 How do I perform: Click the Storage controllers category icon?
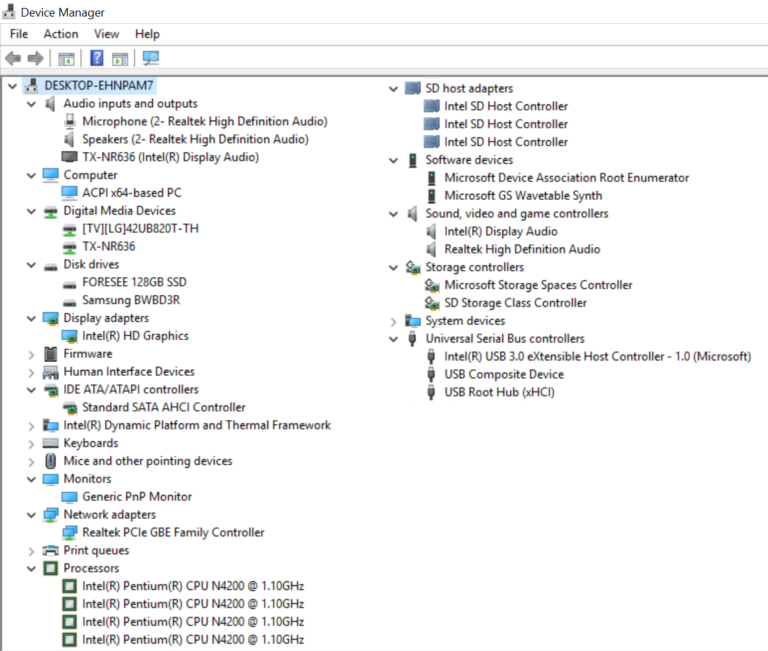pyautogui.click(x=413, y=267)
